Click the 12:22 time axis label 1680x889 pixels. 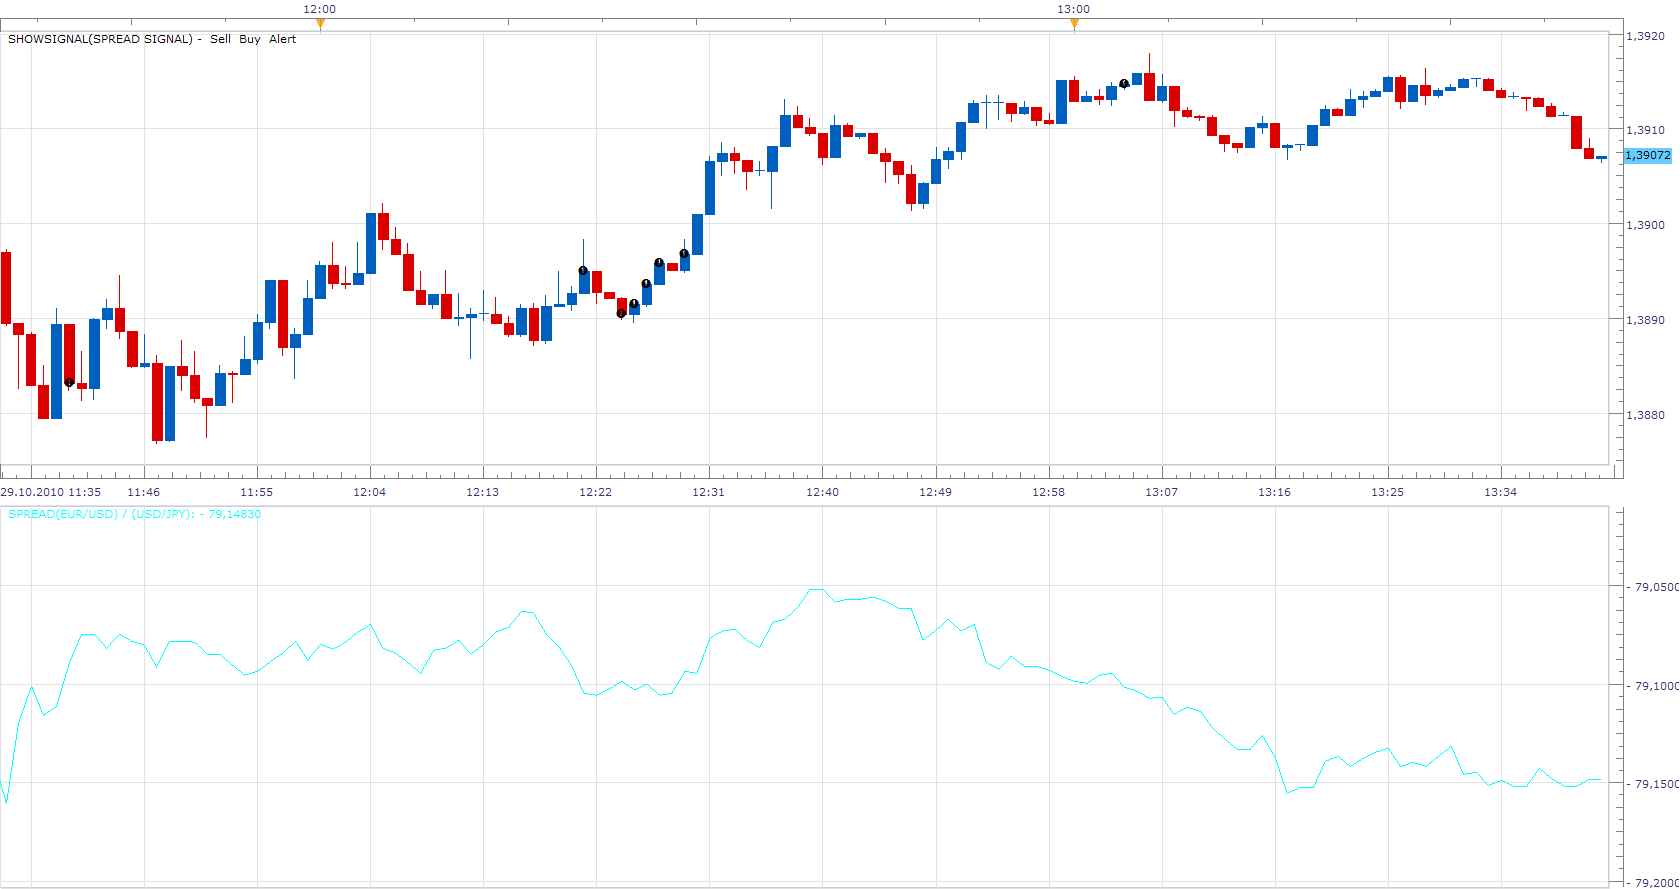596,492
